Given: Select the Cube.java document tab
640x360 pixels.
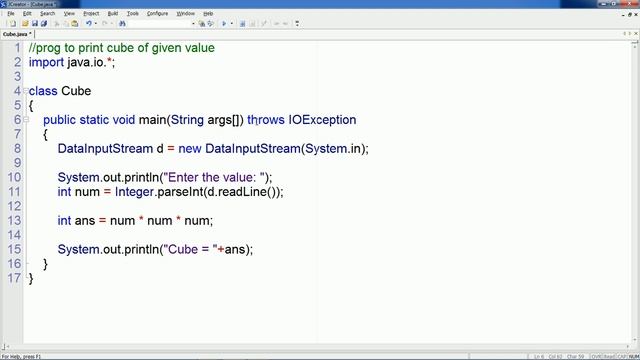Looking at the screenshot, I should coord(17,34).
